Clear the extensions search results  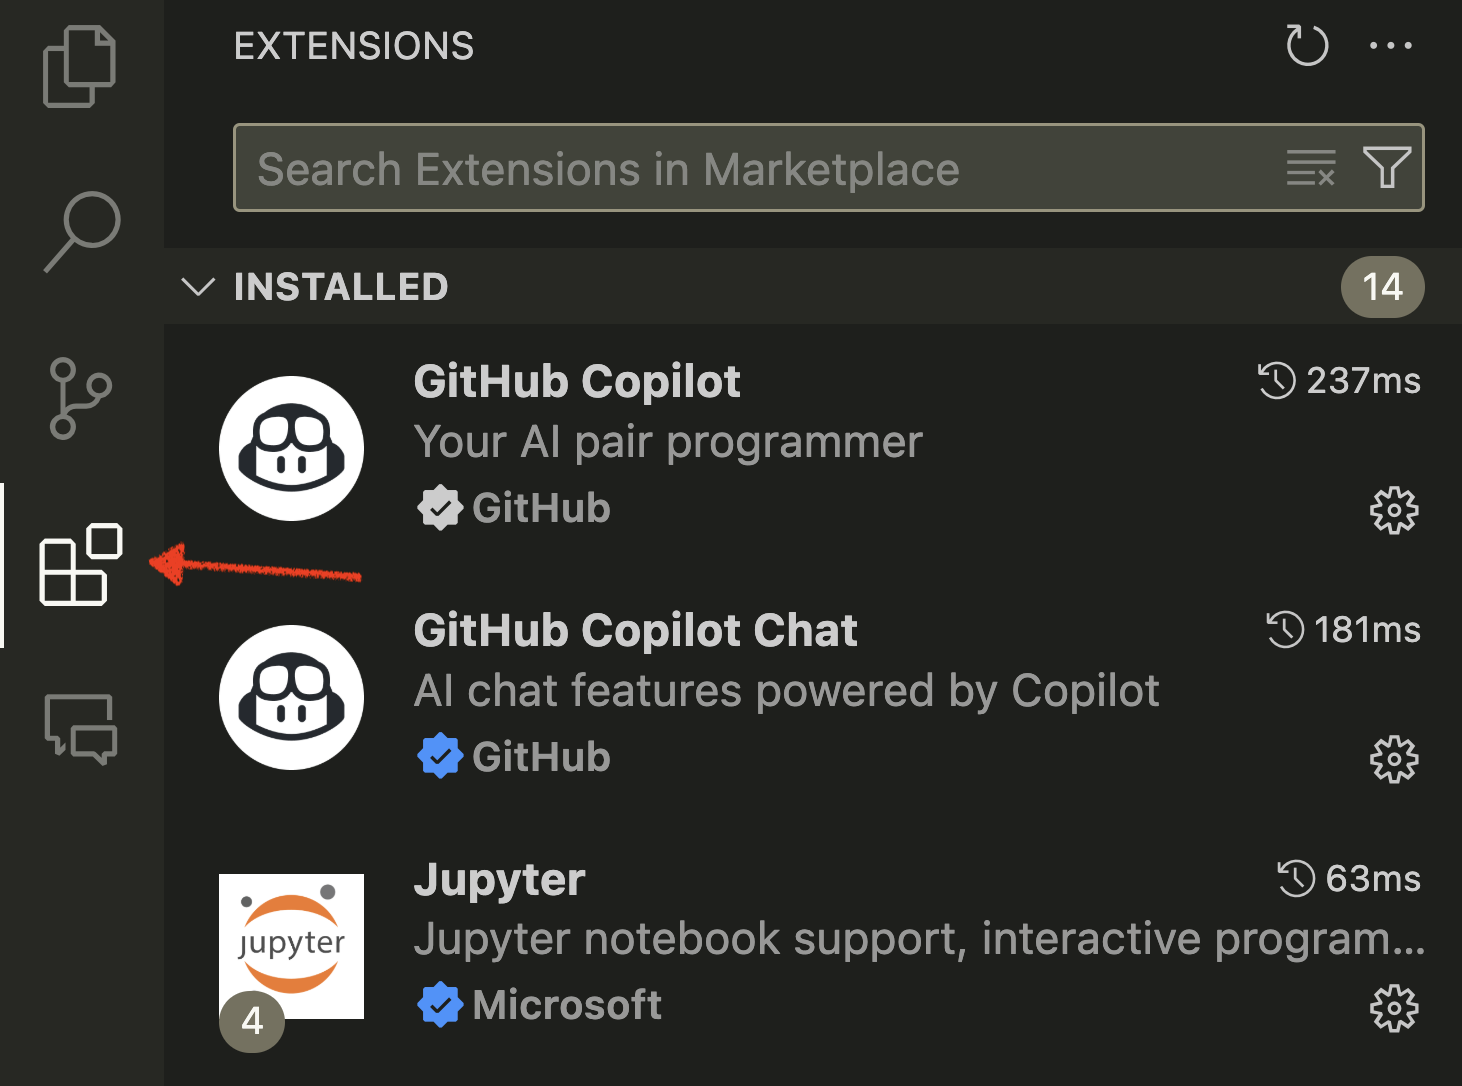1311,168
